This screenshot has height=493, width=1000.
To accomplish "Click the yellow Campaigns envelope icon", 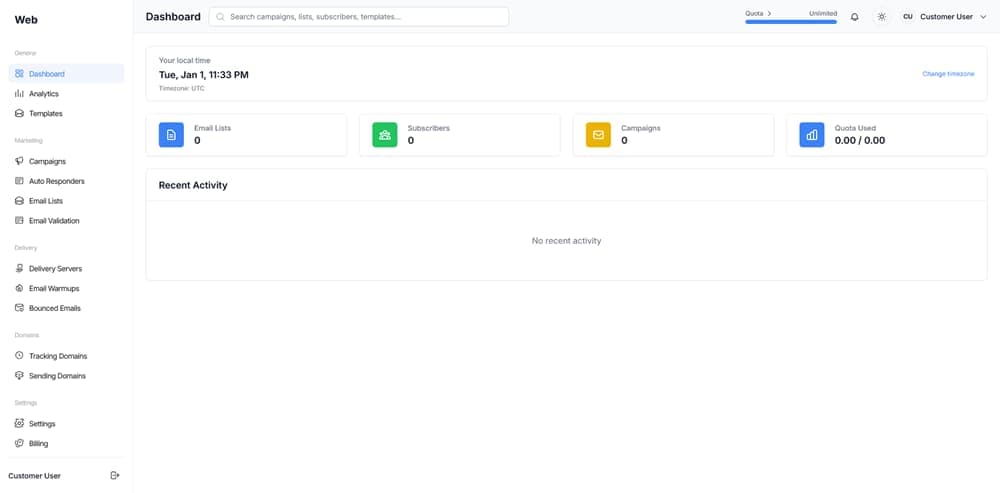I will [598, 135].
